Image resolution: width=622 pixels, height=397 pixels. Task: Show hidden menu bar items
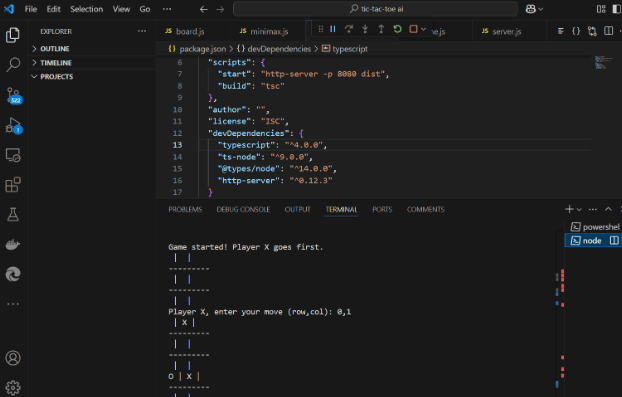[167, 9]
